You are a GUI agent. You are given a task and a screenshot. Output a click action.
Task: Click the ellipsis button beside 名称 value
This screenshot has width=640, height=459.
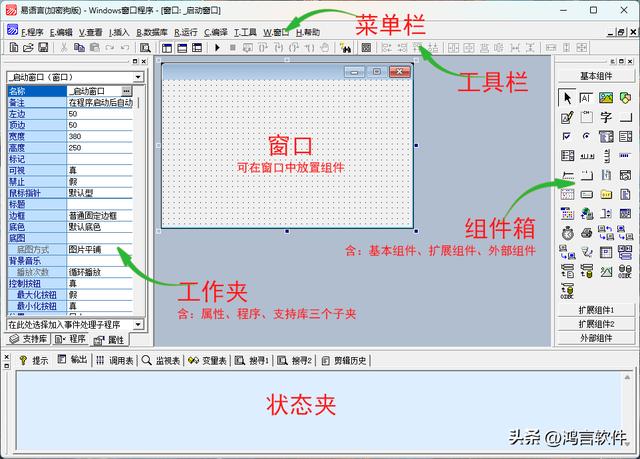click(x=127, y=91)
